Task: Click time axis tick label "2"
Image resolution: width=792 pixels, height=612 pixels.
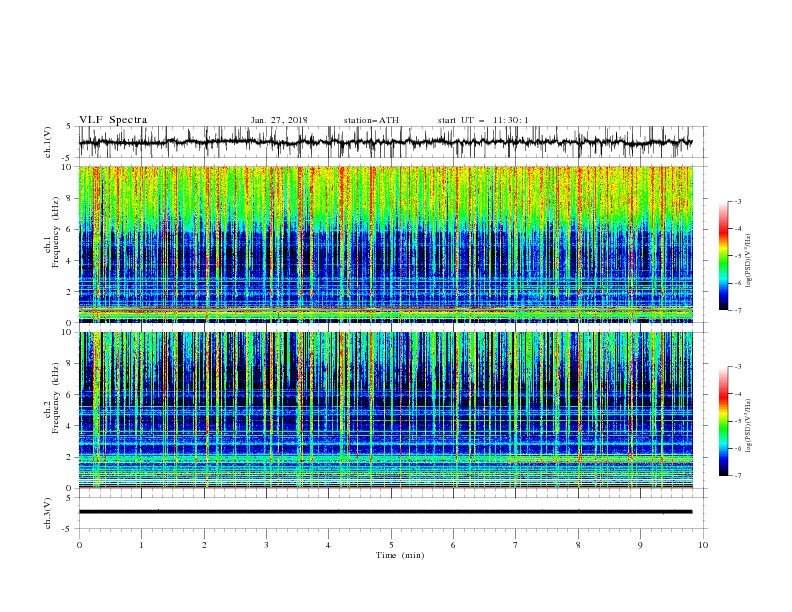Action: point(204,545)
